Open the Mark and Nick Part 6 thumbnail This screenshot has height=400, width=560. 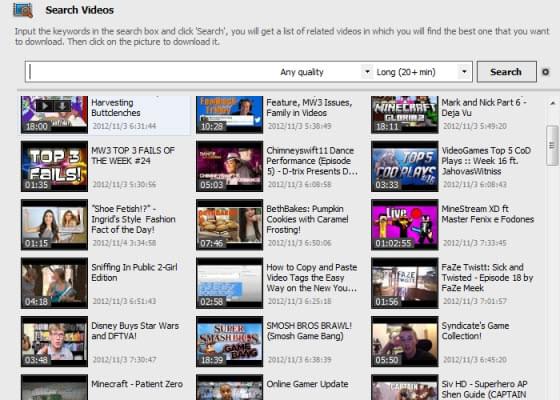(404, 115)
